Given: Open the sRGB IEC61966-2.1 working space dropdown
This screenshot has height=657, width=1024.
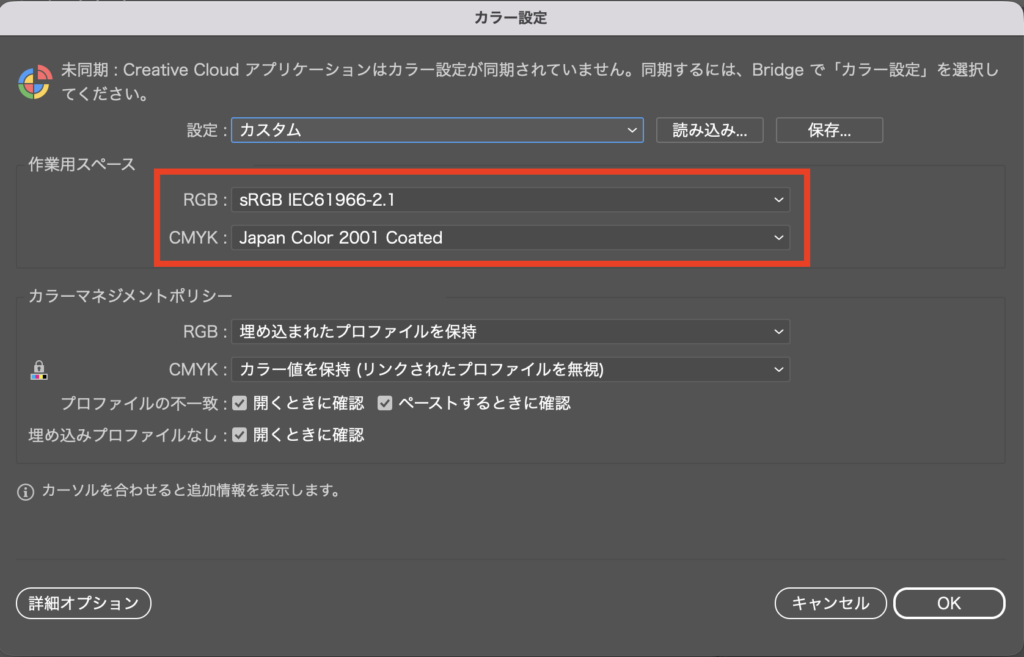Looking at the screenshot, I should click(x=510, y=200).
